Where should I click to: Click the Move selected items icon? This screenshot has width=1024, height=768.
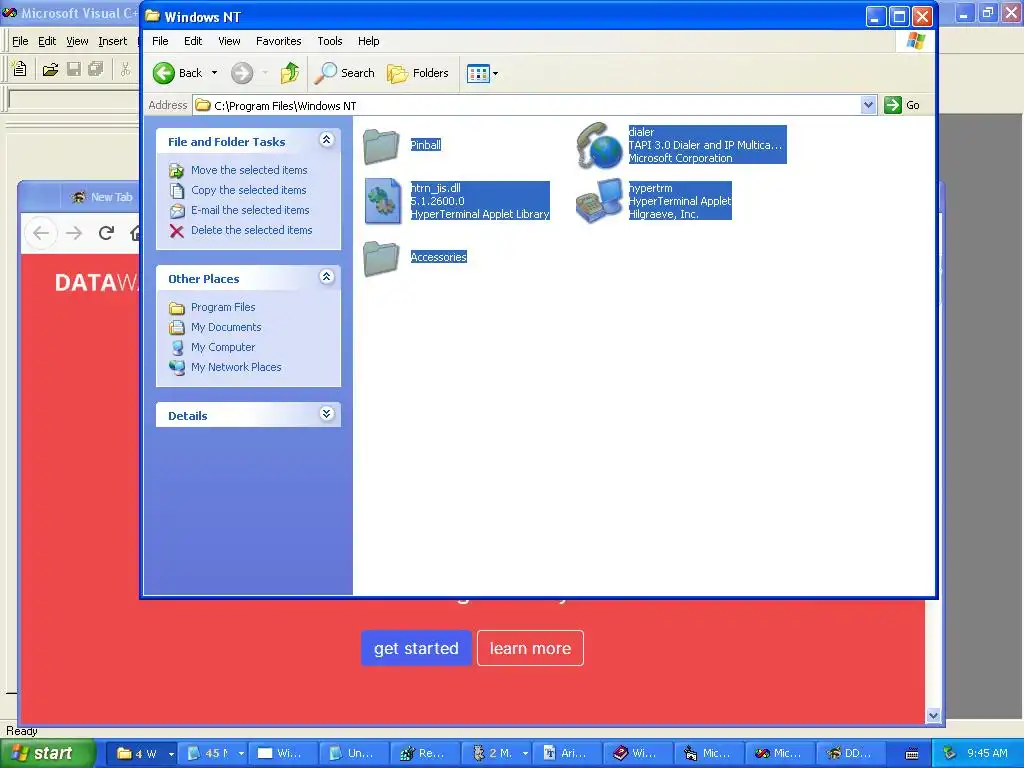[x=176, y=170]
